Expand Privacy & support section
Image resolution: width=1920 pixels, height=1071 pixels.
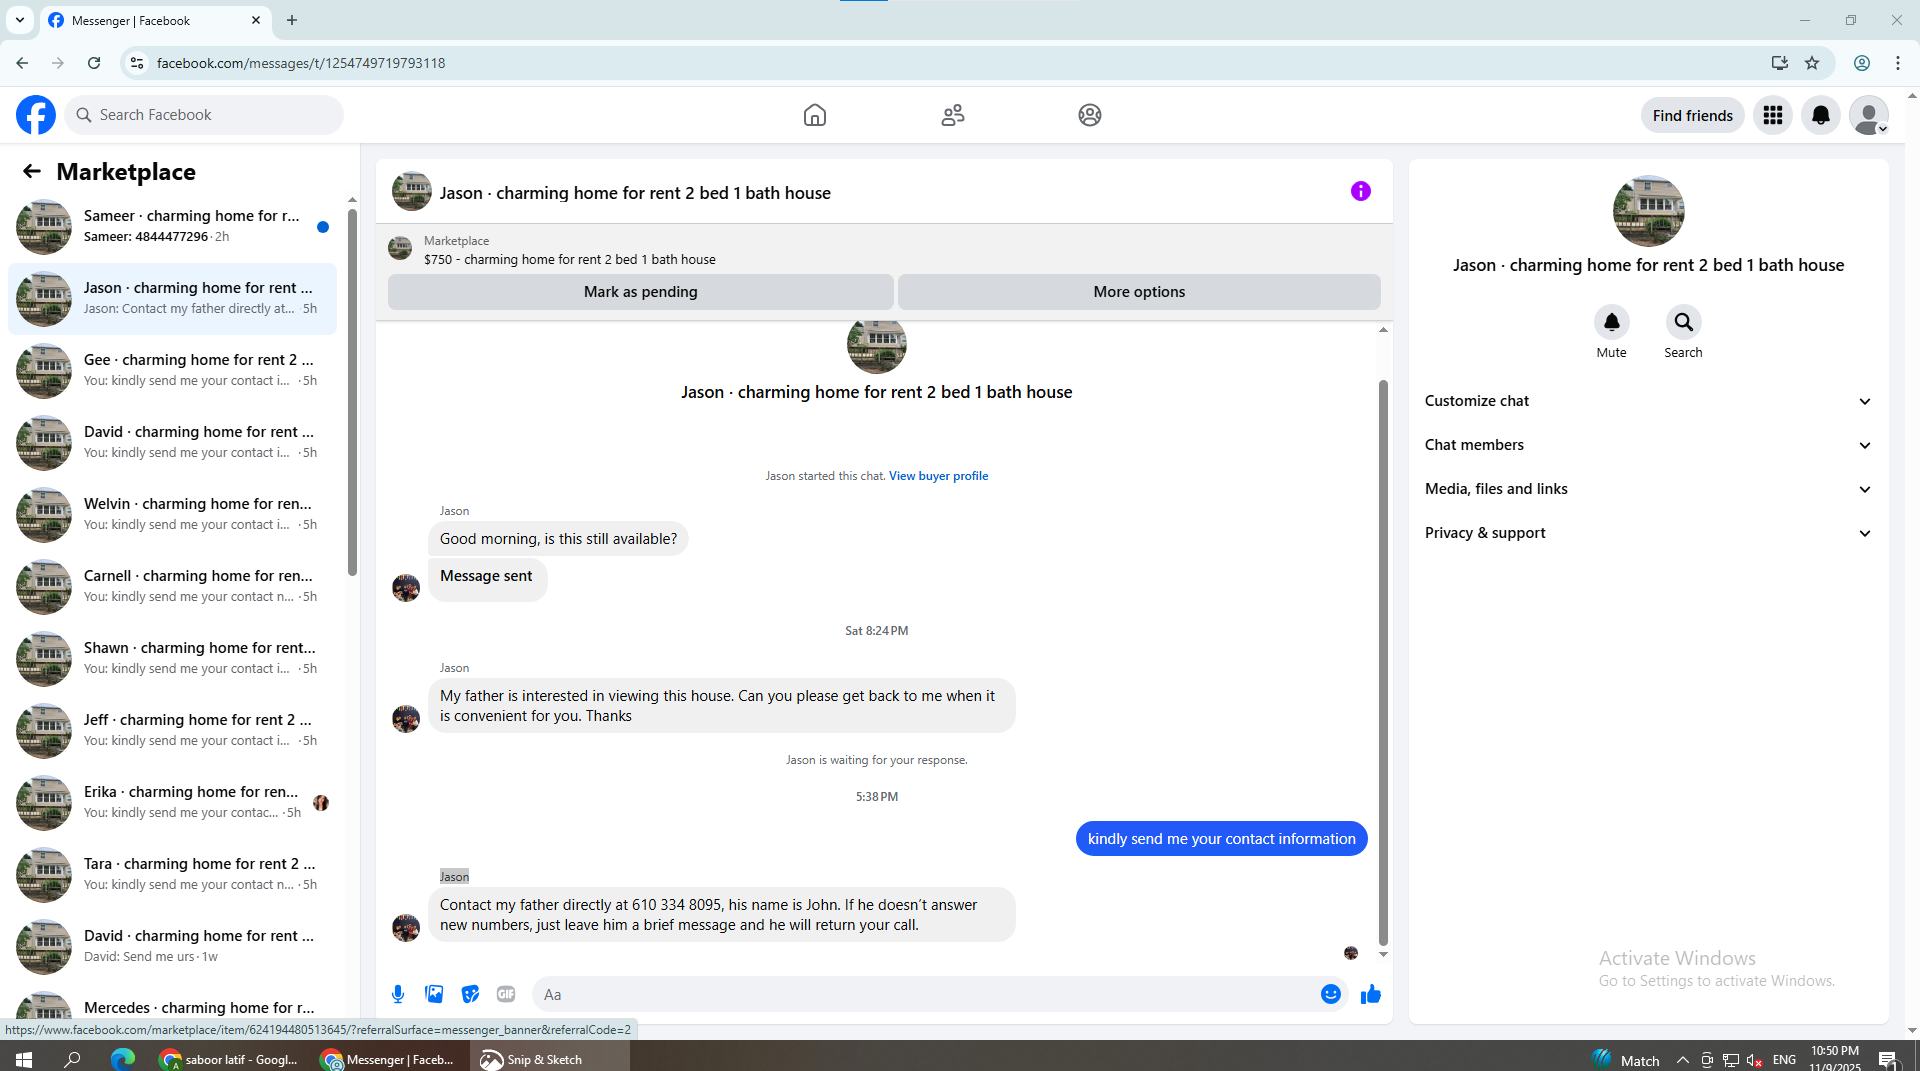click(x=1648, y=533)
